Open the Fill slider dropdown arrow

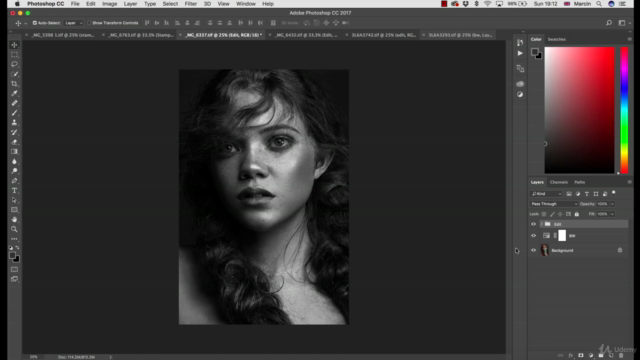[612, 214]
